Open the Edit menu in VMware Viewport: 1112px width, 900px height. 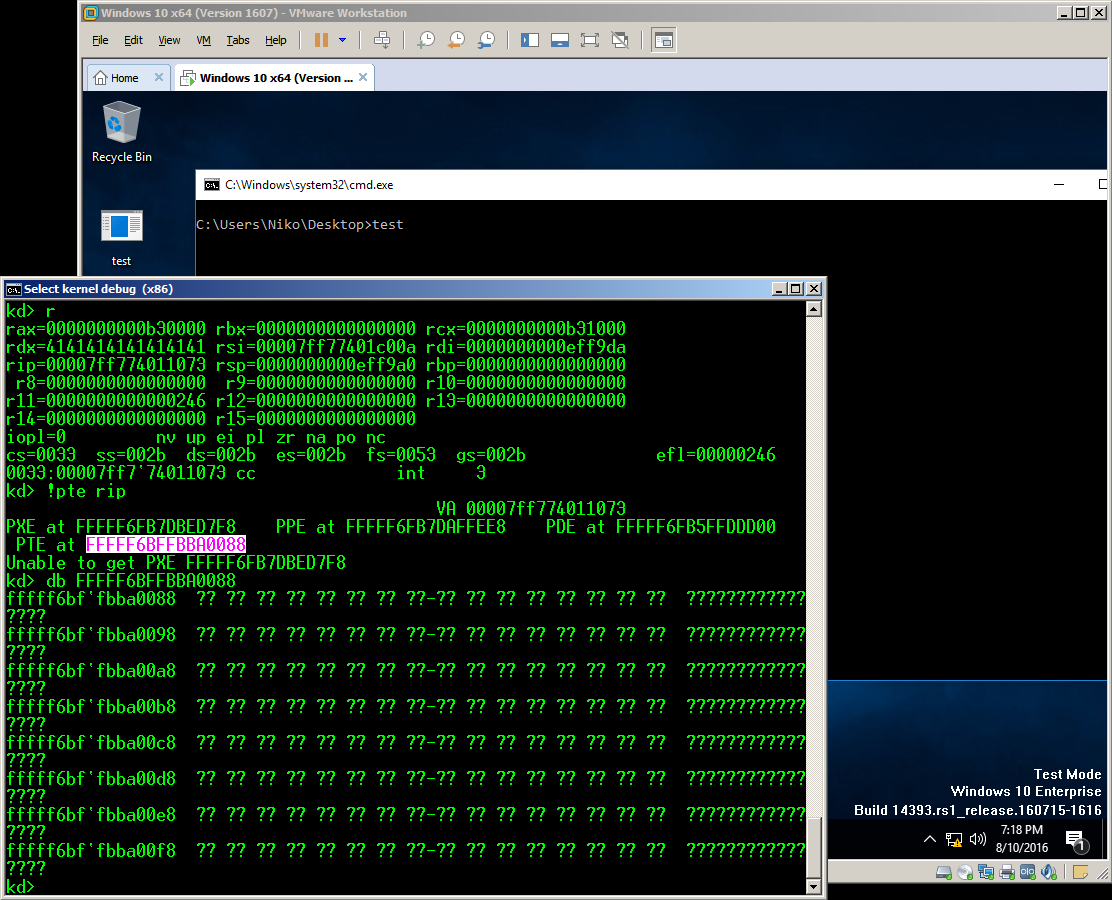point(133,40)
